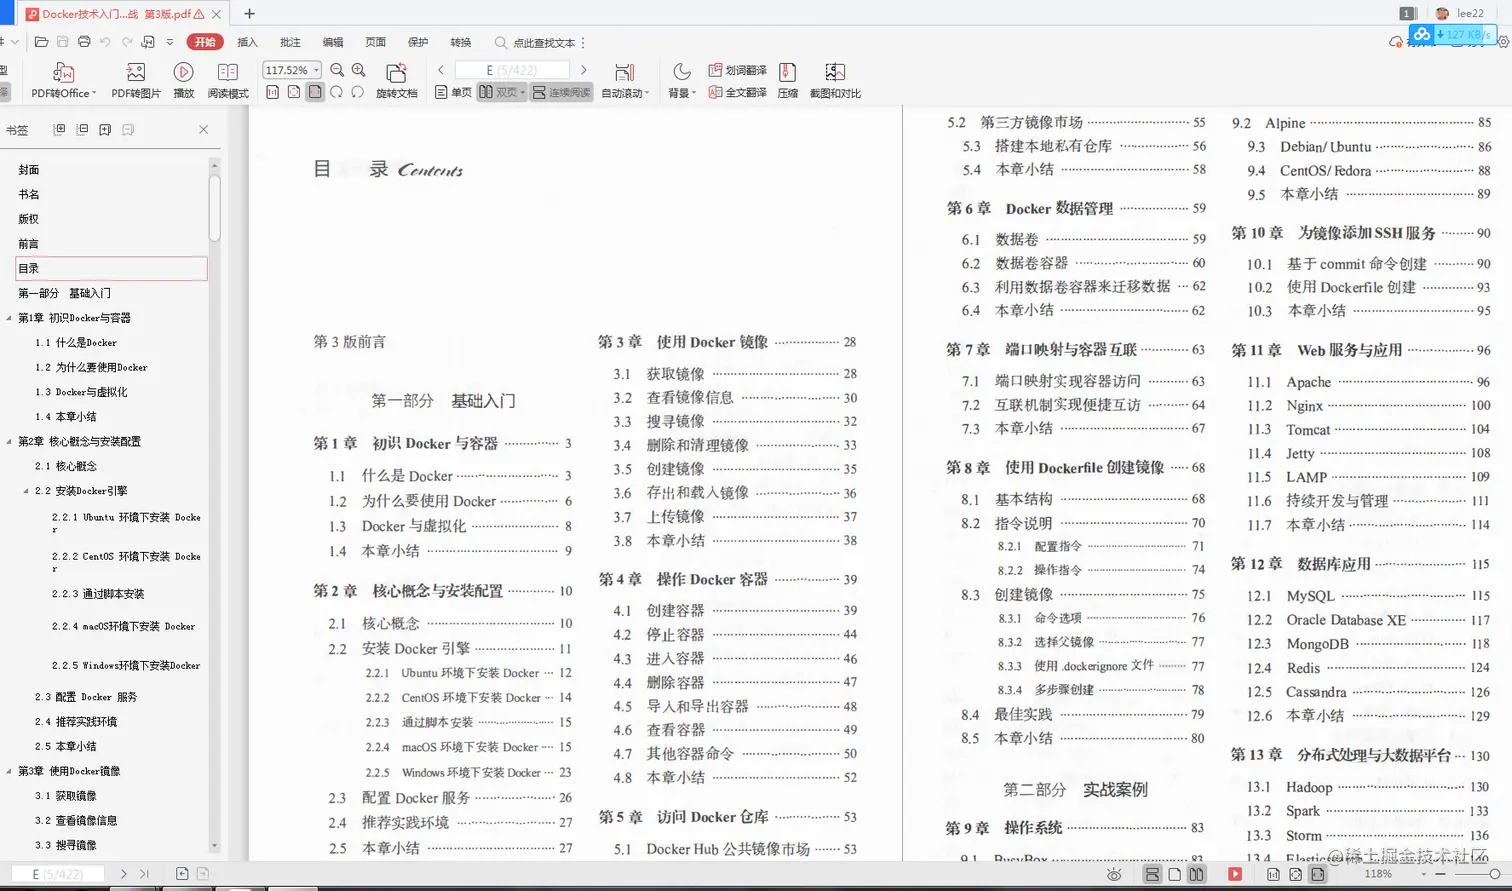Switch to the 插入 ribbon tab
Viewport: 1512px width, 891px height.
(248, 42)
